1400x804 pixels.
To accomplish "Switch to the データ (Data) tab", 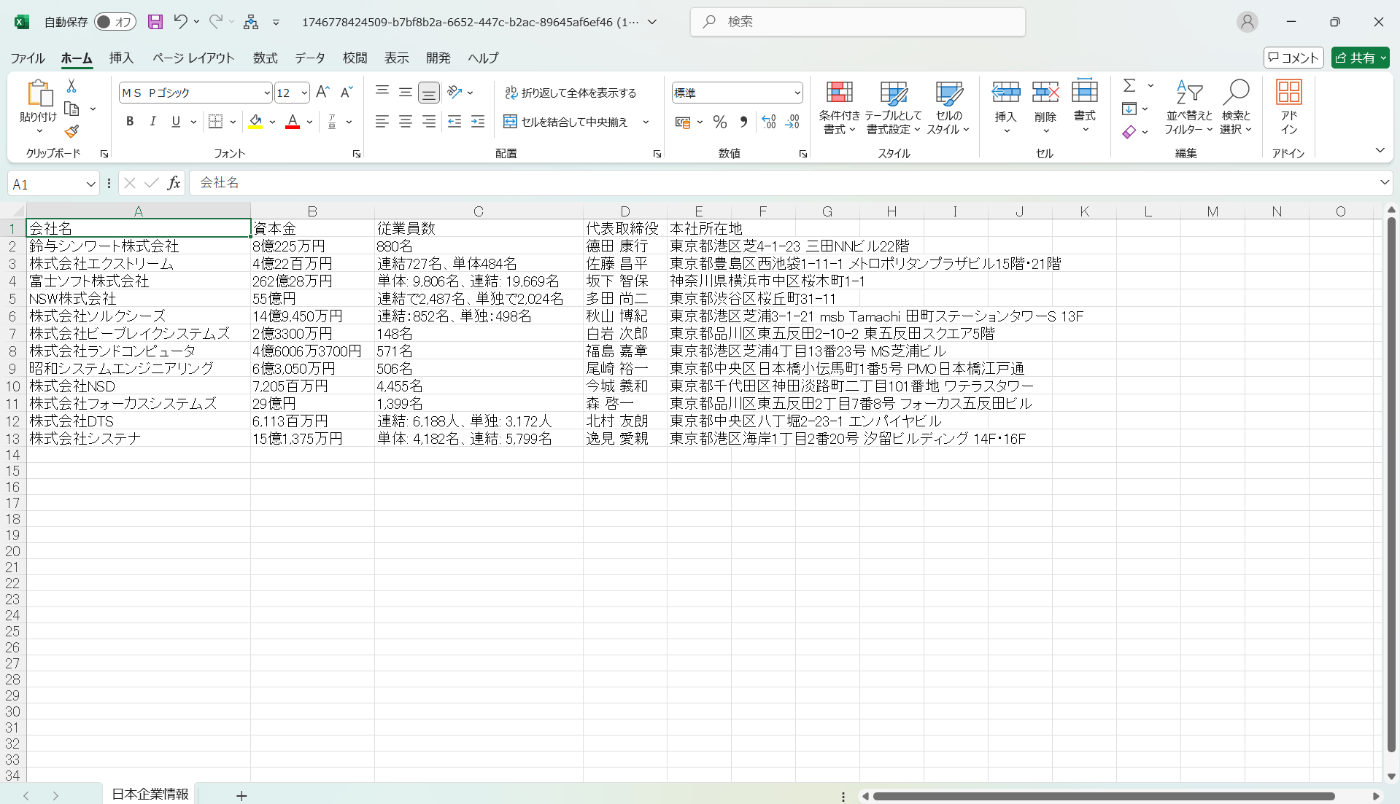I will click(x=310, y=58).
